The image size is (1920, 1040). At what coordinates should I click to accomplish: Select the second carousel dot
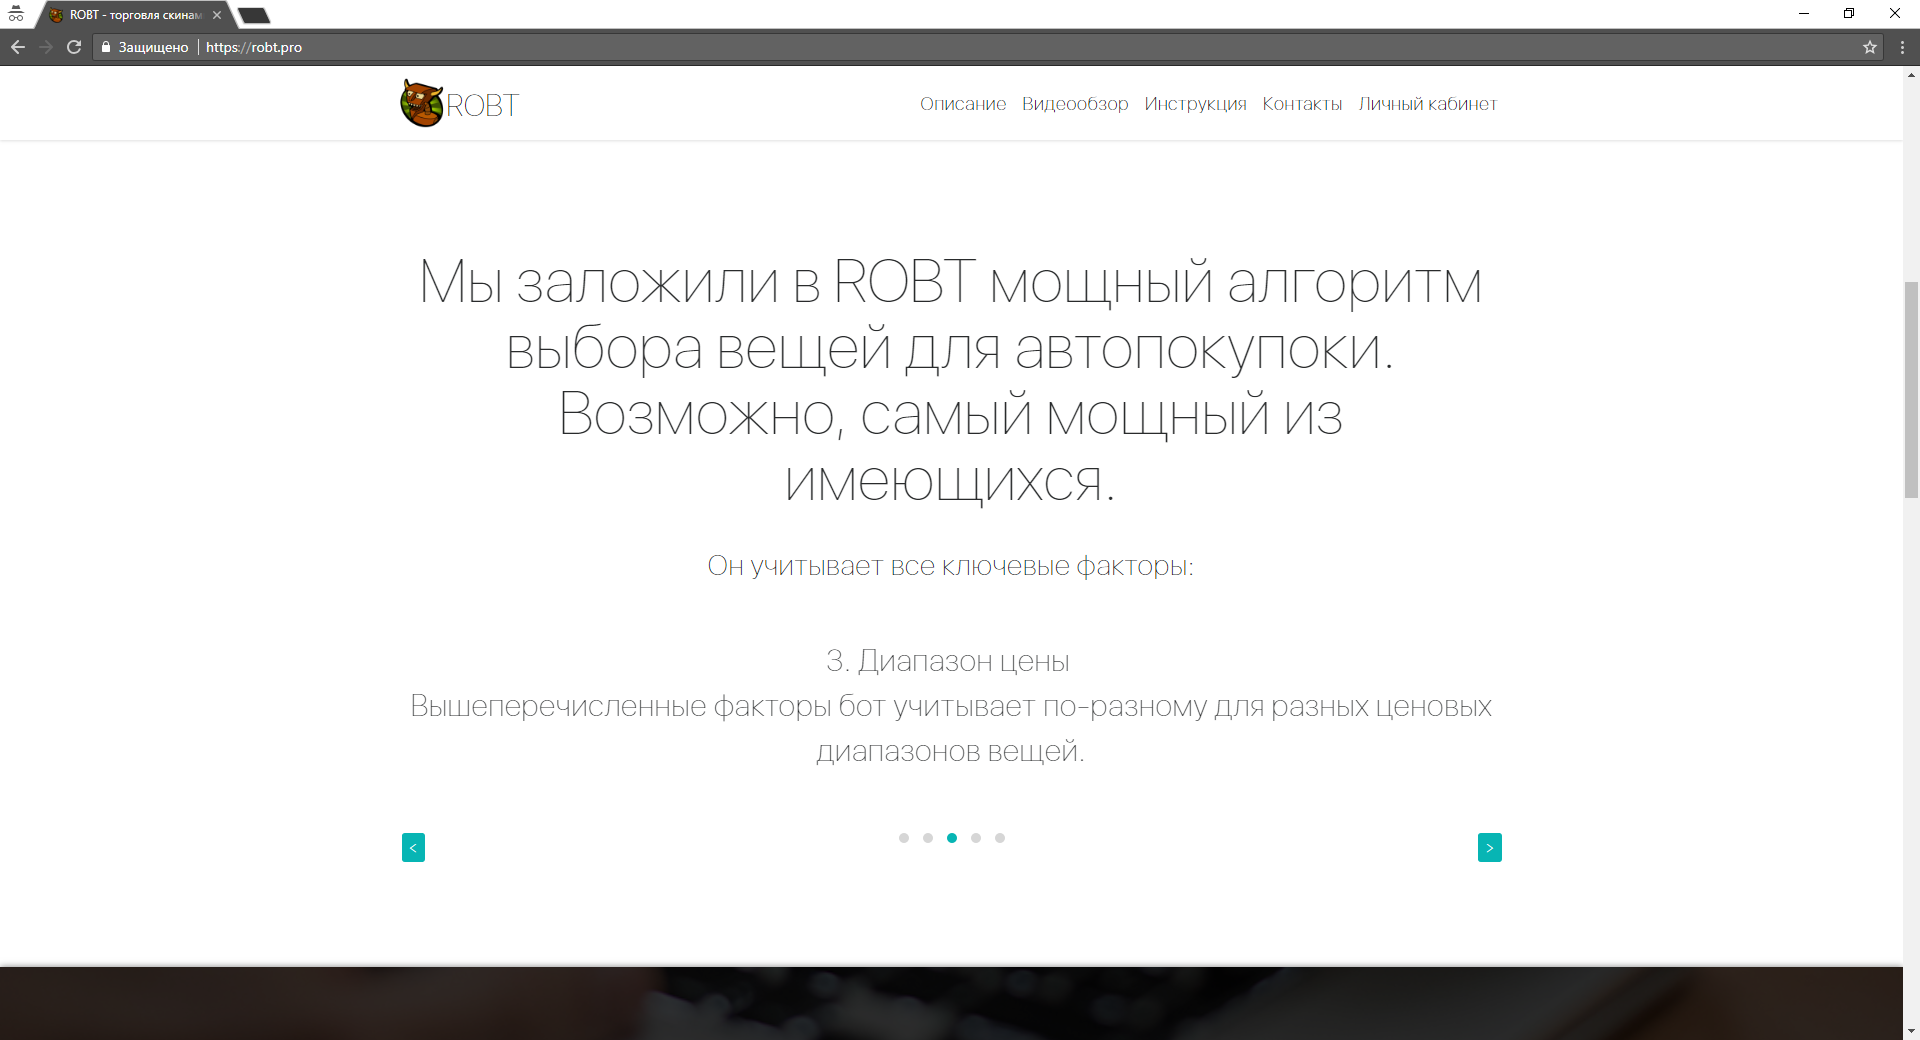928,838
